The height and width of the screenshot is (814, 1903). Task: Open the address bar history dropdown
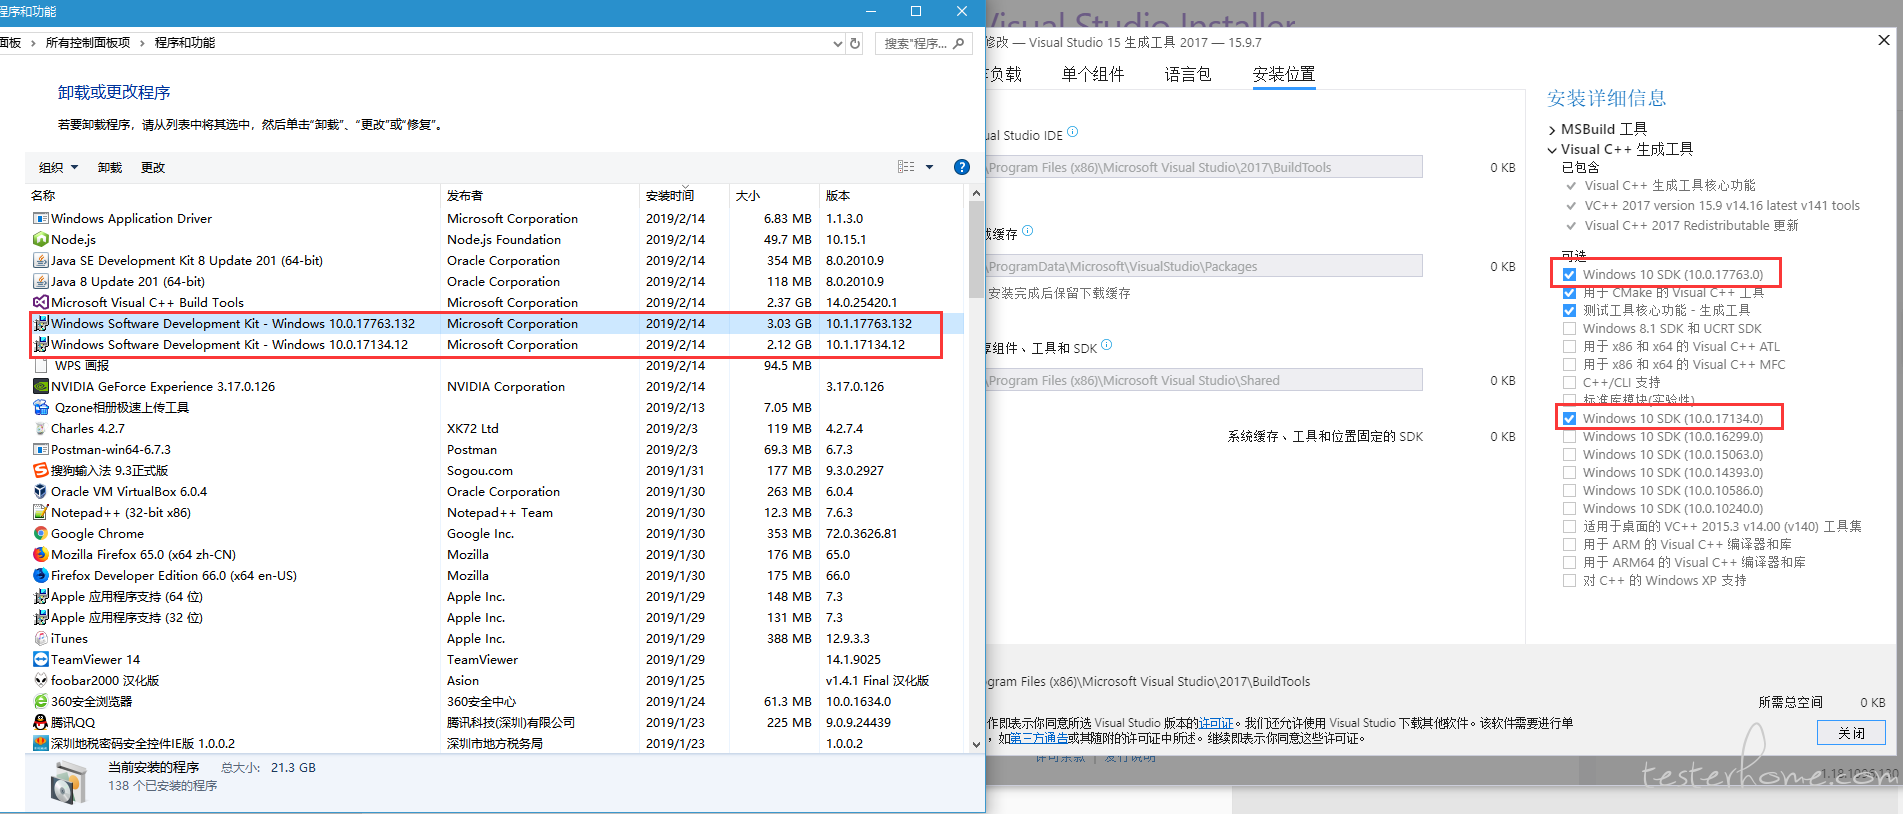click(x=838, y=43)
